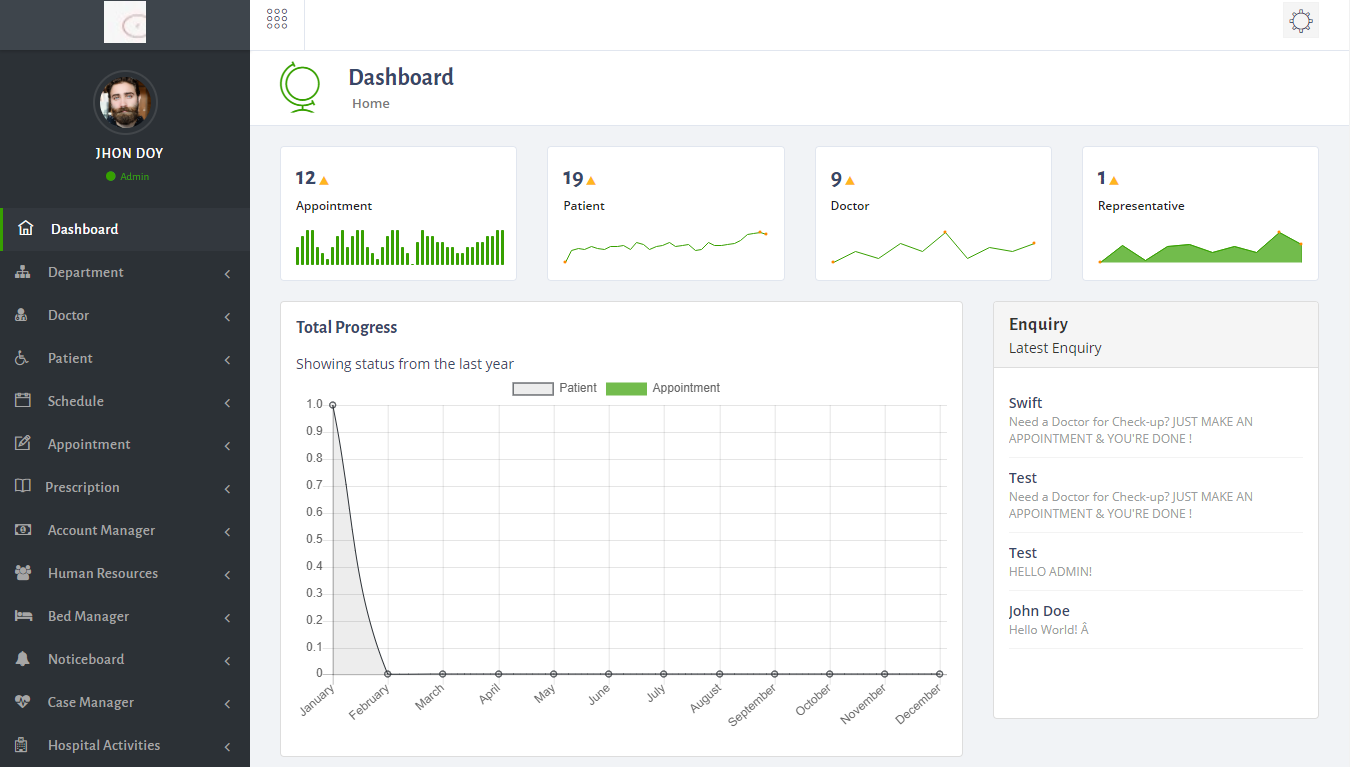
Task: Open the Account Manager menu item
Action: point(101,530)
